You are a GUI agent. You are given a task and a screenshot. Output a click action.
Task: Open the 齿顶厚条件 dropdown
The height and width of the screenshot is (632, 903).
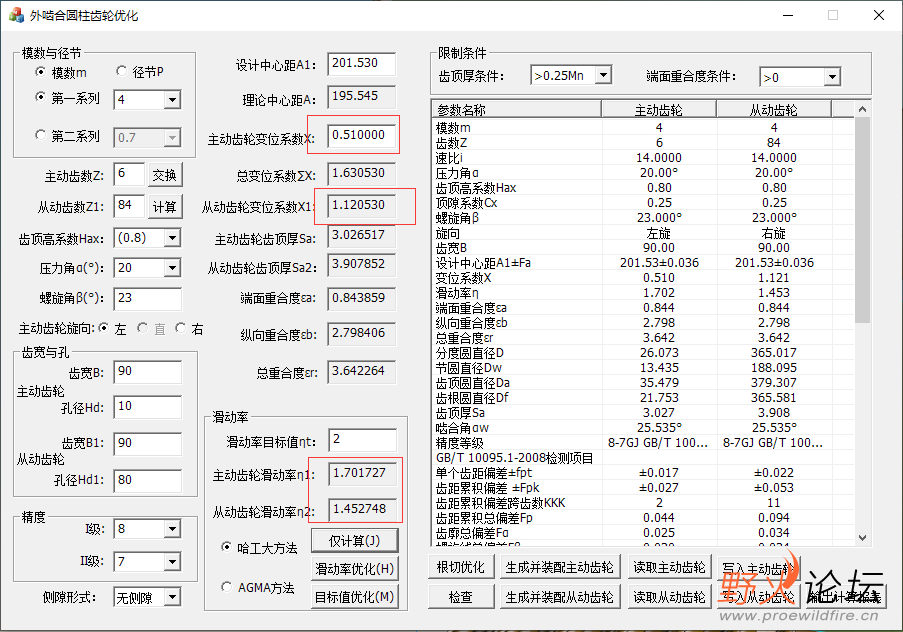click(x=603, y=75)
